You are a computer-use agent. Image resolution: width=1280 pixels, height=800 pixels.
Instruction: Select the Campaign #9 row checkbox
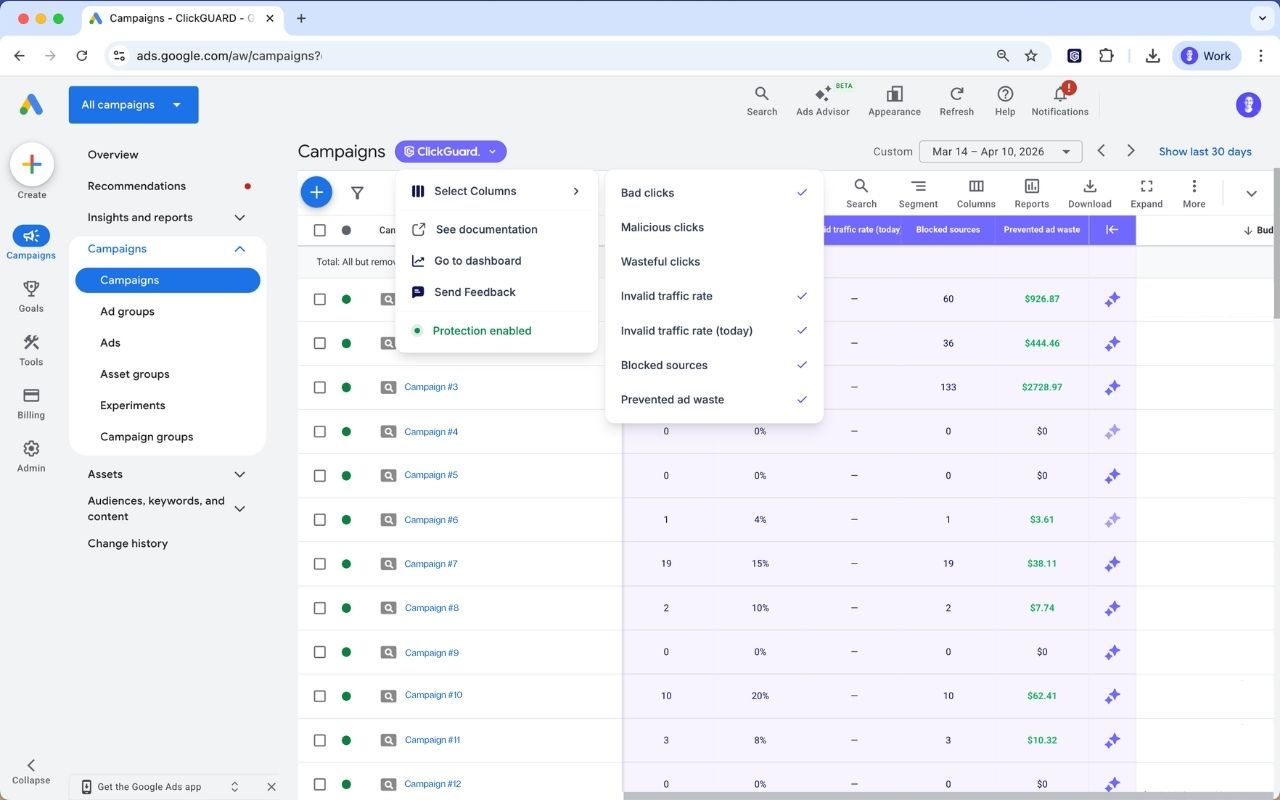pos(320,652)
